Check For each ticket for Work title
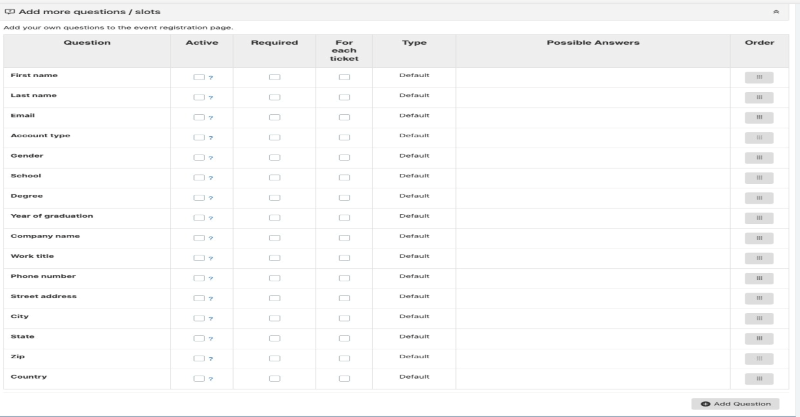This screenshot has height=417, width=800. point(344,258)
